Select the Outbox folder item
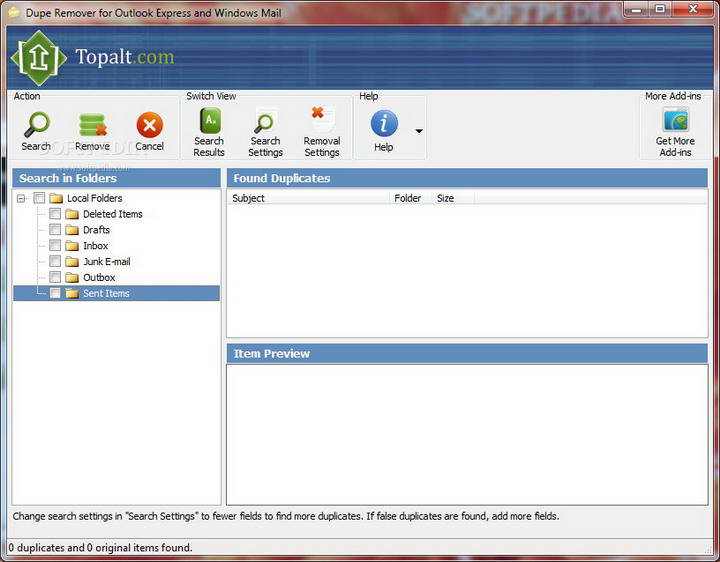Viewport: 720px width, 562px height. (99, 277)
